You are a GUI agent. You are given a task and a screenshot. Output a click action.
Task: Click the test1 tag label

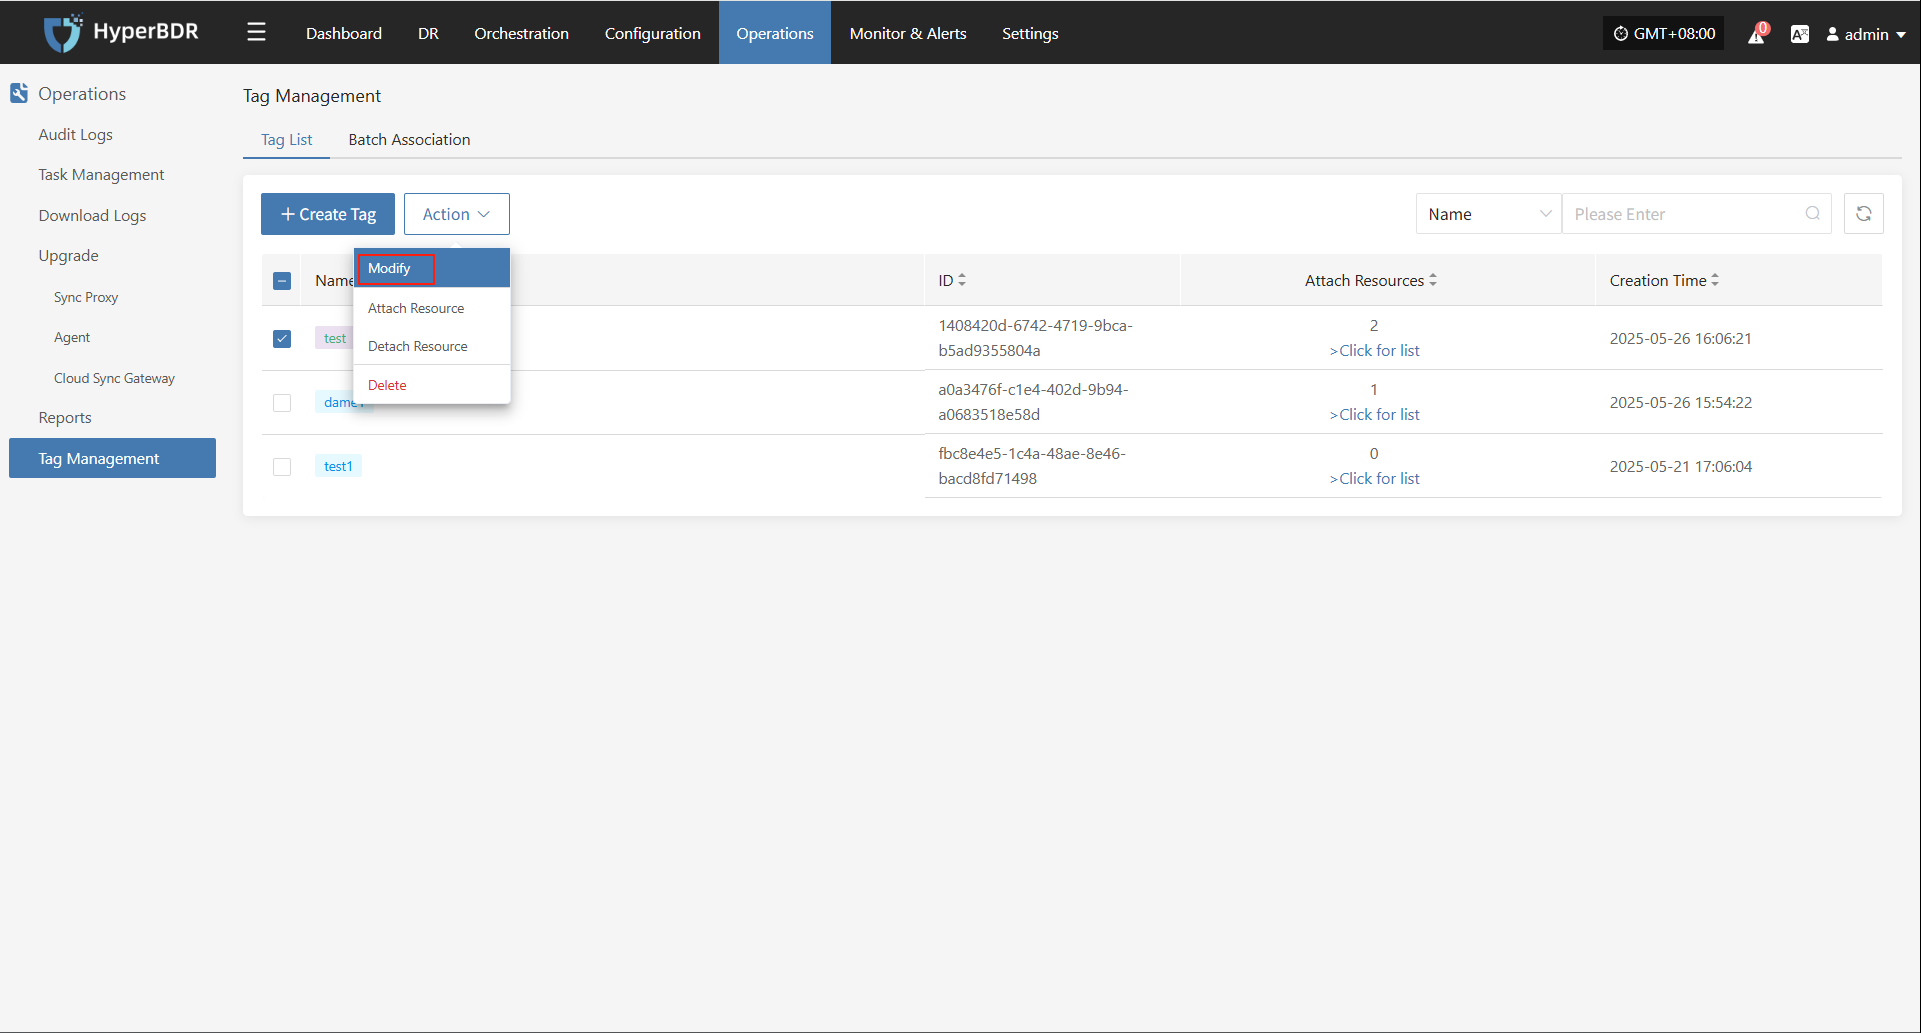[338, 466]
